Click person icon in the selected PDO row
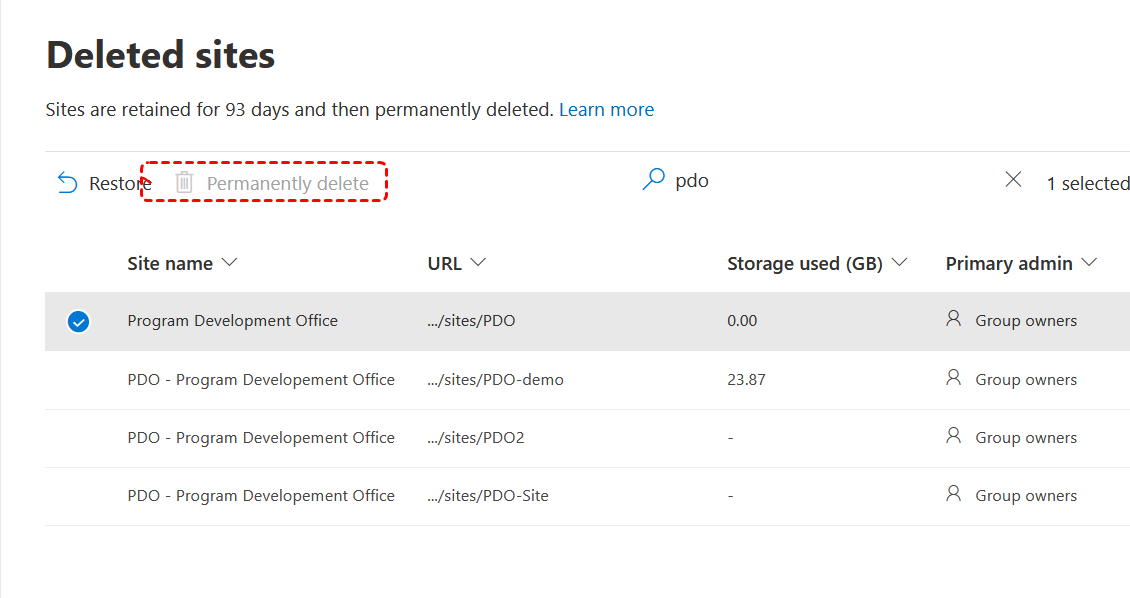 953,319
